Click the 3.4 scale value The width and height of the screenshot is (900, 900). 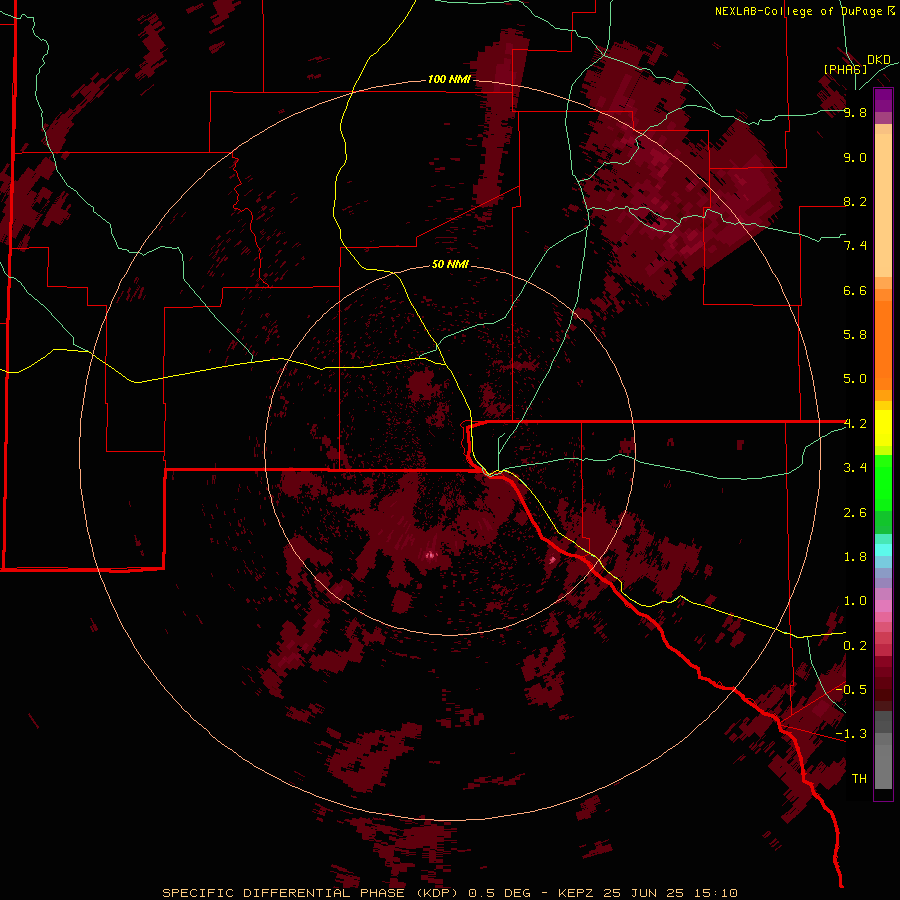[855, 468]
